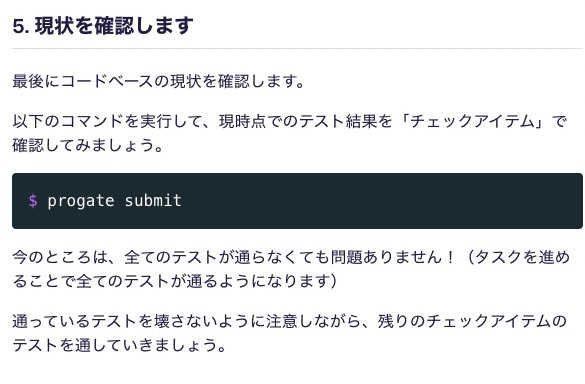Click the text 通っているテストを壊さないように
Image resolution: width=585 pixels, height=384 pixels.
pyautogui.click(x=139, y=321)
